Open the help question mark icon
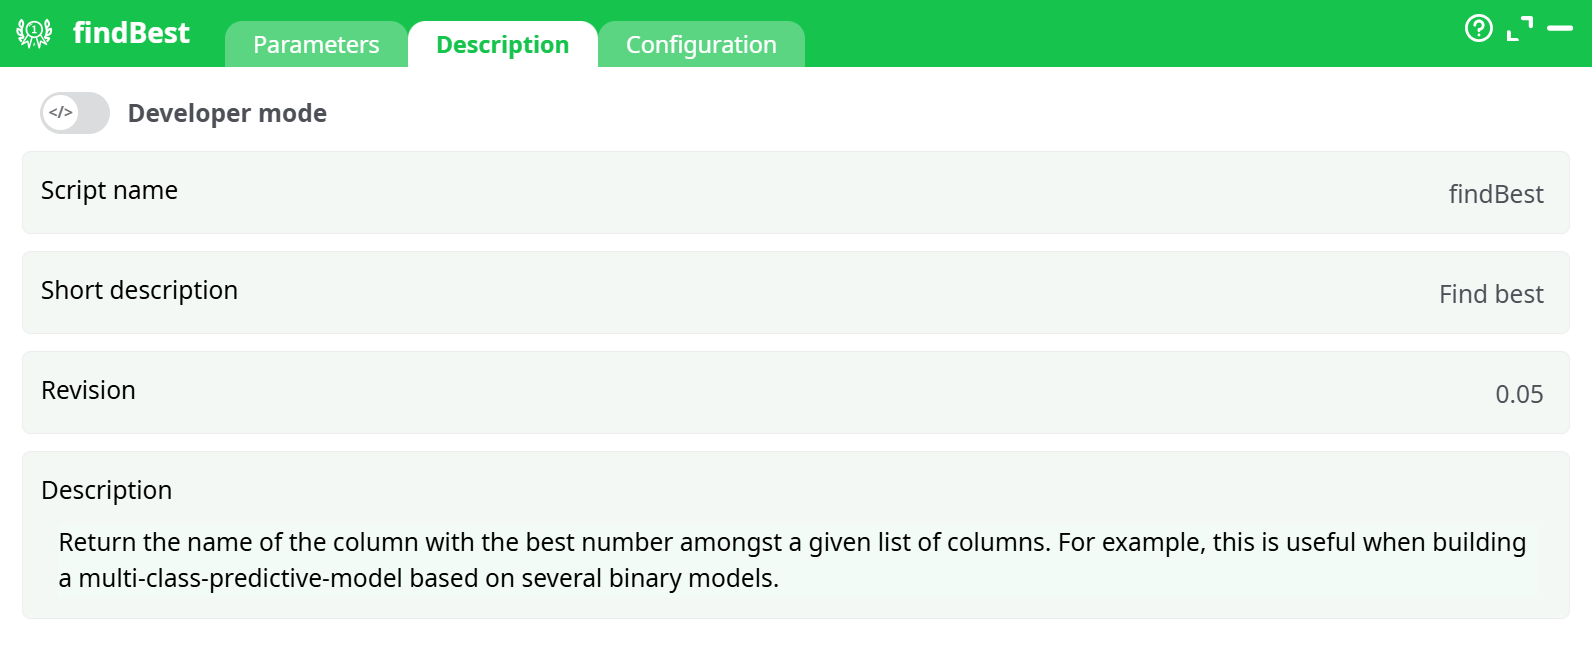 pyautogui.click(x=1478, y=28)
